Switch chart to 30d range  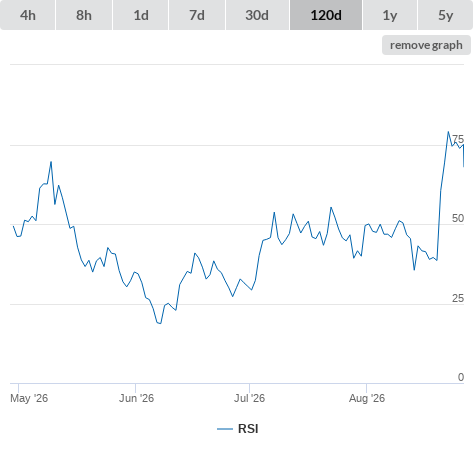(257, 15)
